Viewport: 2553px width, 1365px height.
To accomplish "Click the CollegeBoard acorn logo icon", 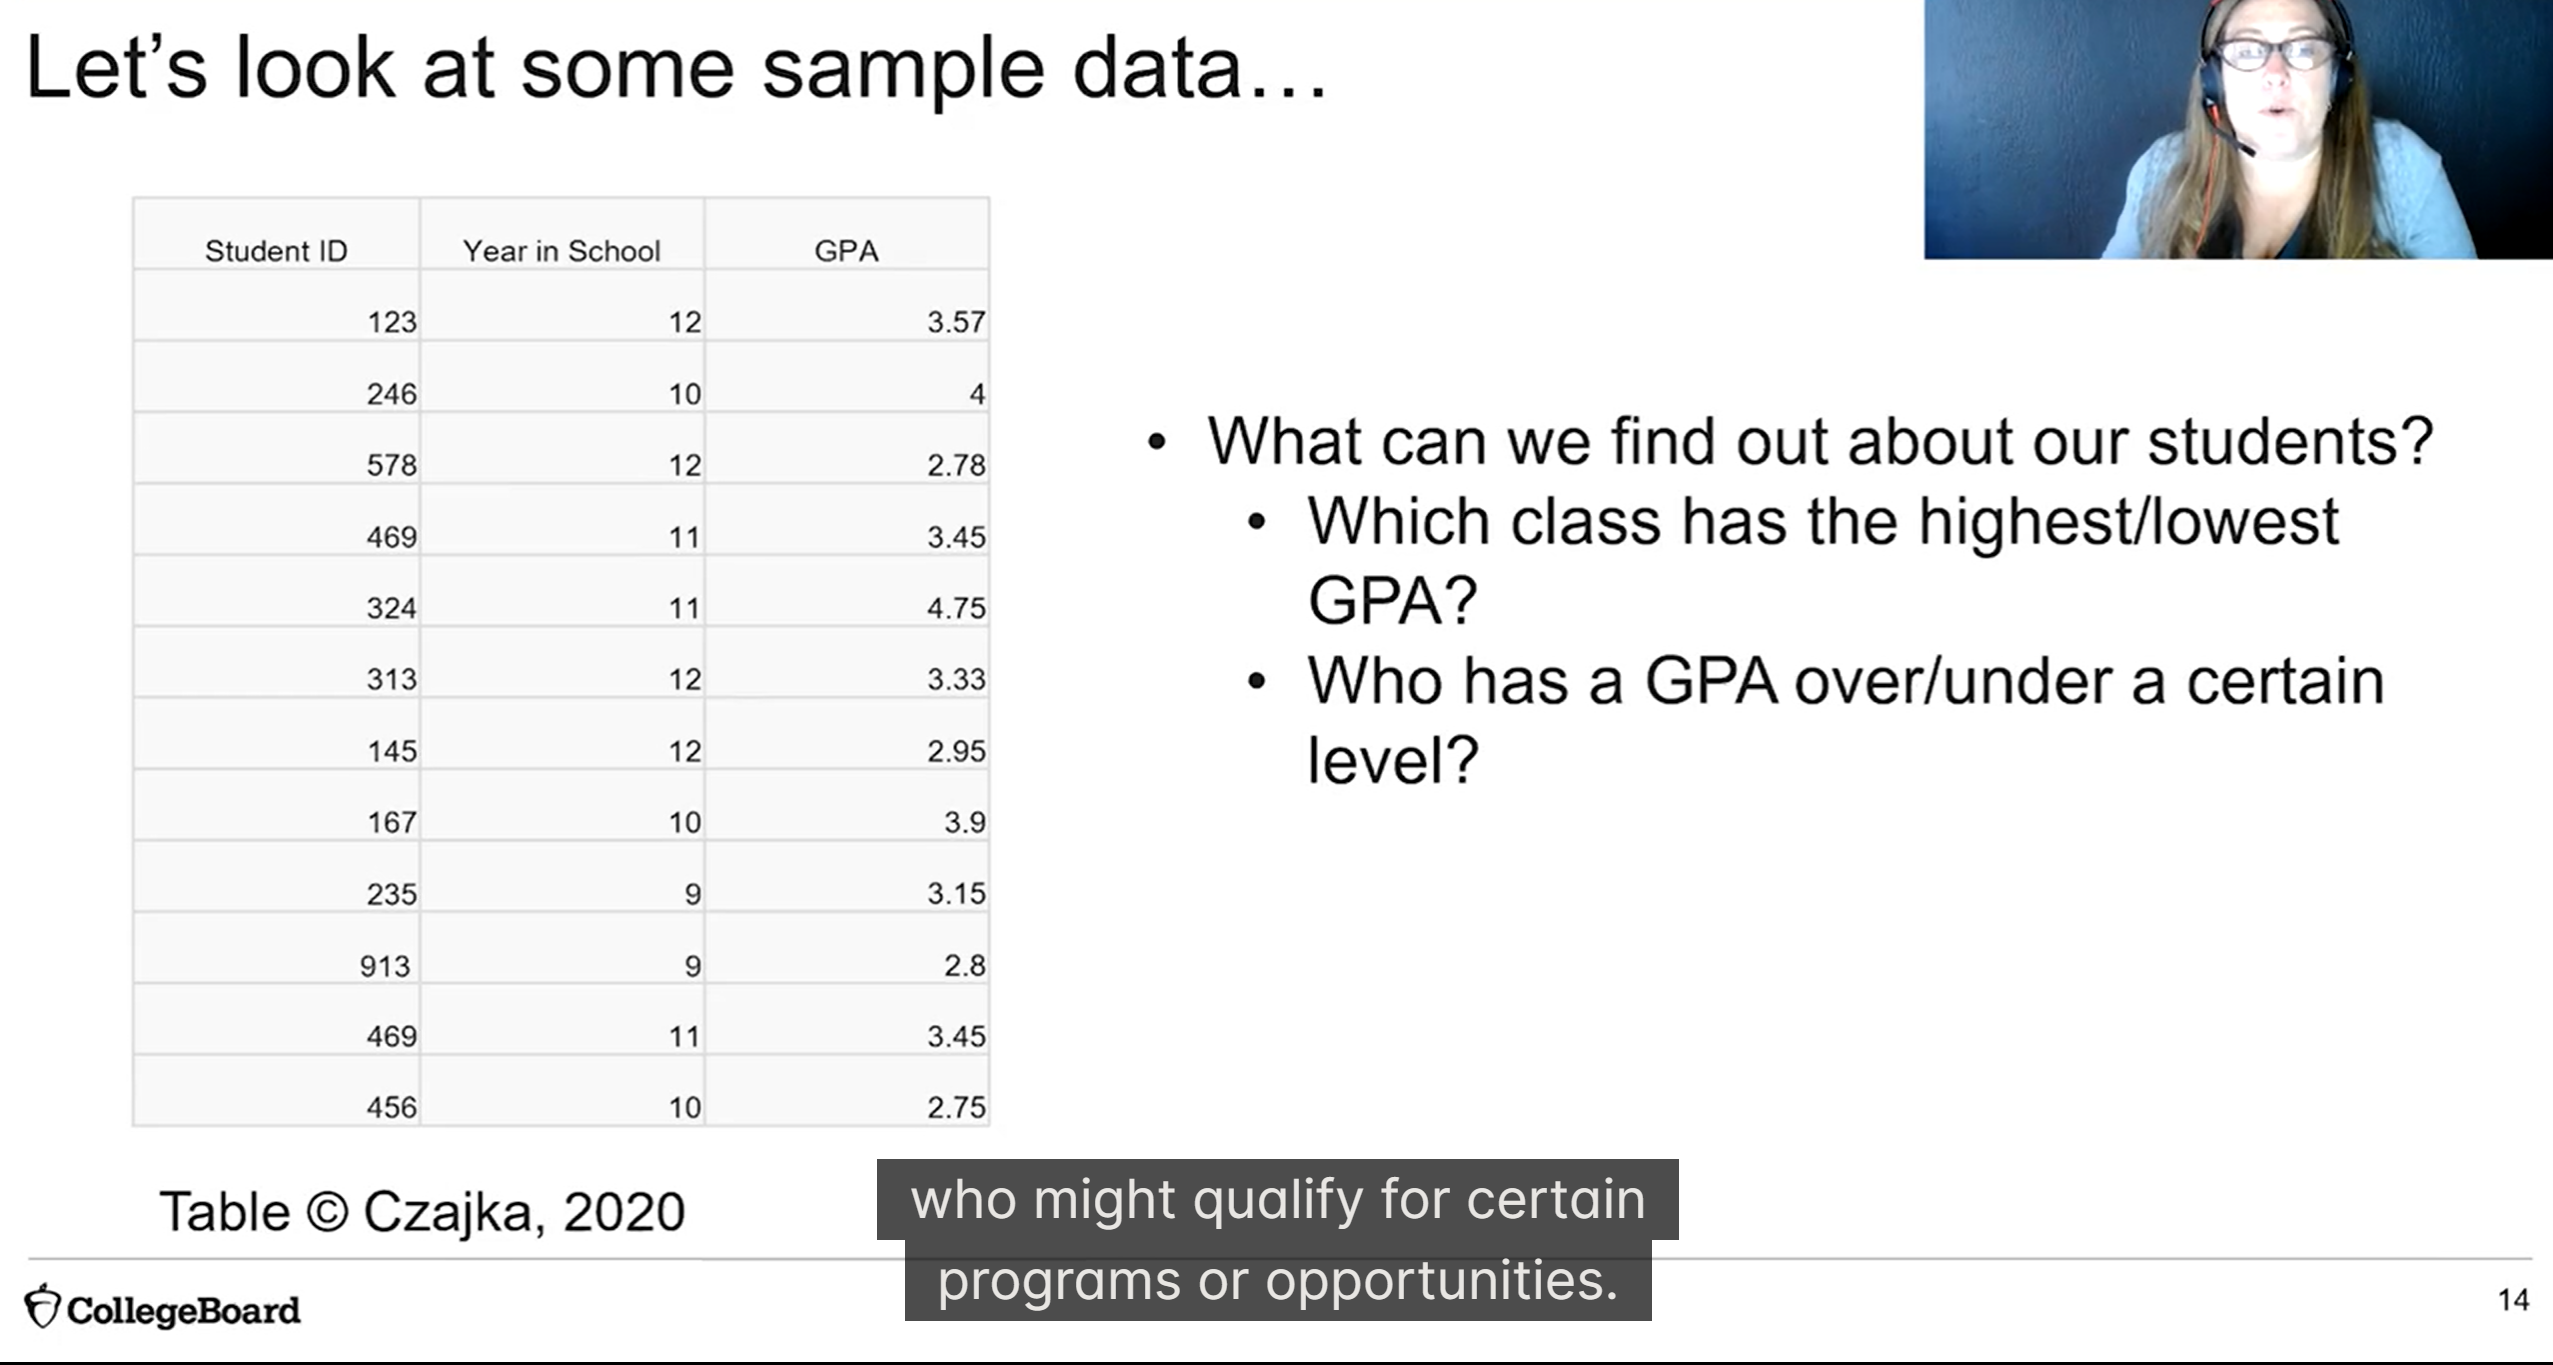I will [x=42, y=1306].
